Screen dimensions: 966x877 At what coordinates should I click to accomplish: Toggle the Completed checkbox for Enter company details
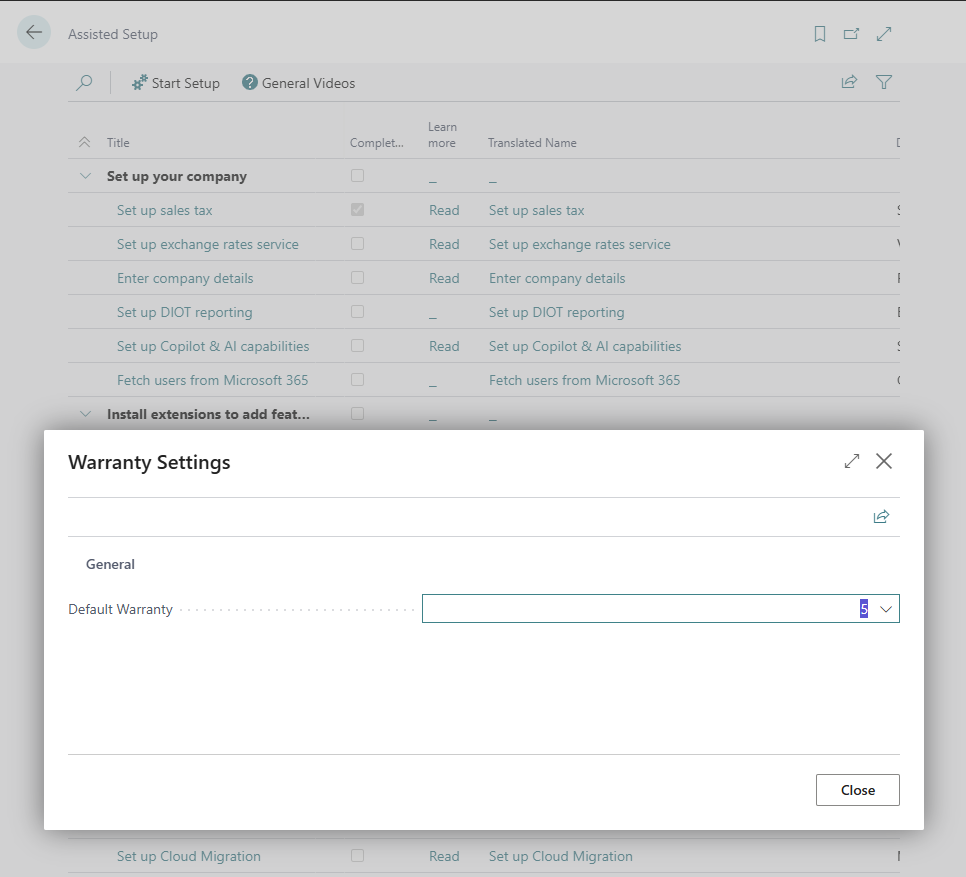point(357,277)
